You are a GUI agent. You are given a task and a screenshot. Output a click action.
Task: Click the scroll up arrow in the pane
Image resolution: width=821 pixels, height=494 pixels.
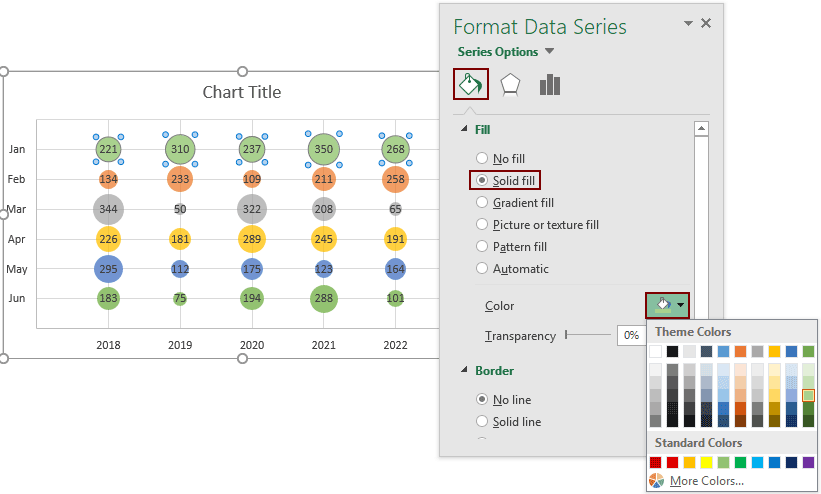click(701, 128)
